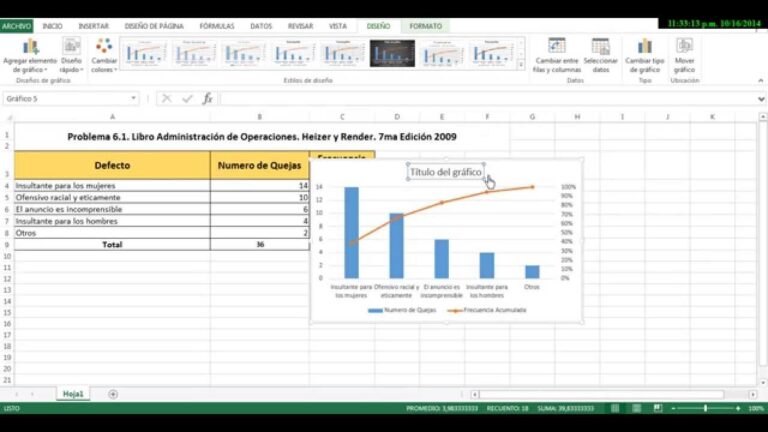Click the Título del gráfico chart title

click(x=445, y=172)
